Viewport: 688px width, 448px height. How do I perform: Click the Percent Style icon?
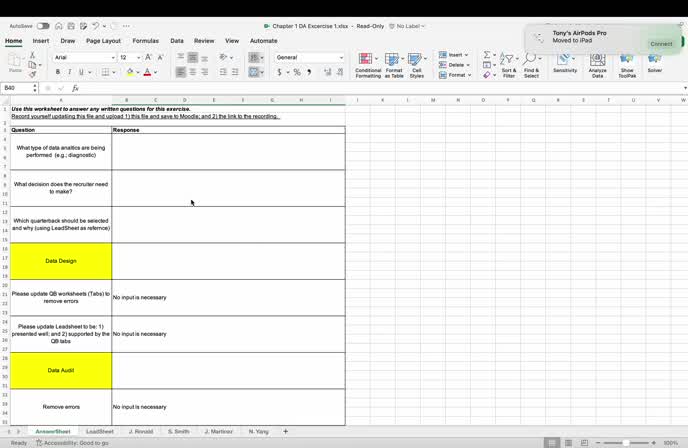tap(297, 72)
